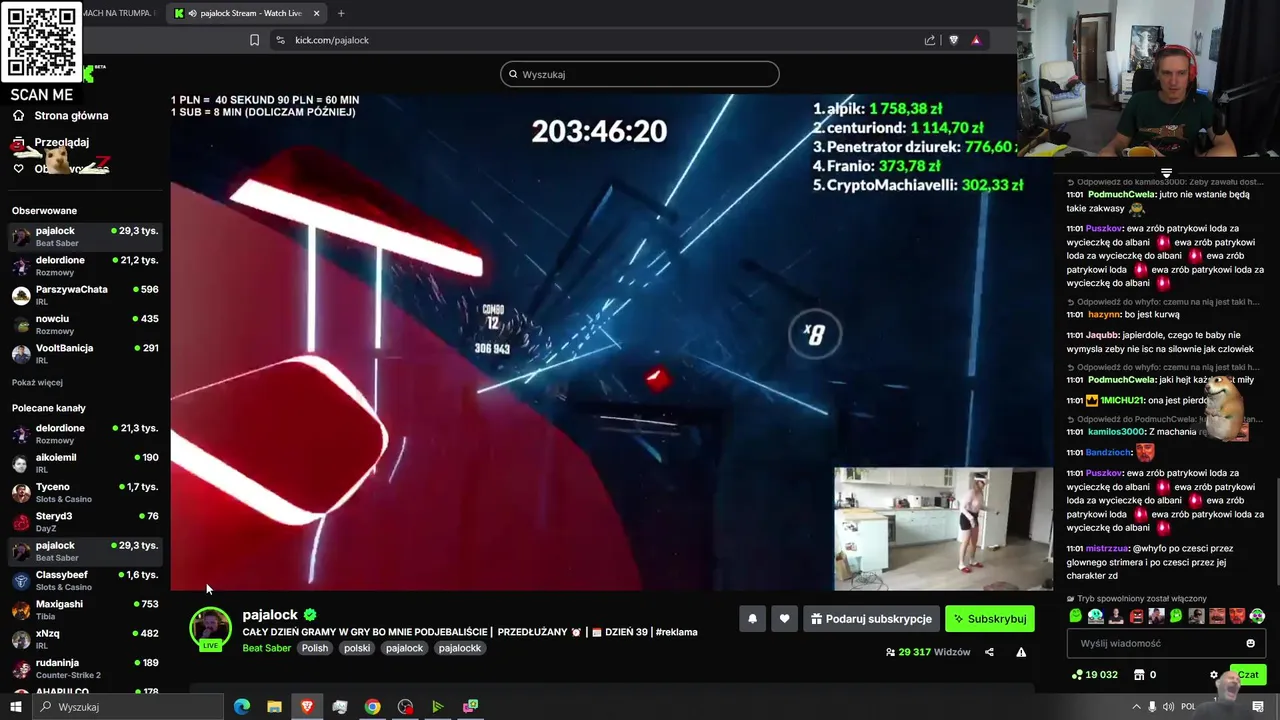The image size is (1280, 720).
Task: Open the recommended channel rudaninja
Action: [x=84, y=668]
